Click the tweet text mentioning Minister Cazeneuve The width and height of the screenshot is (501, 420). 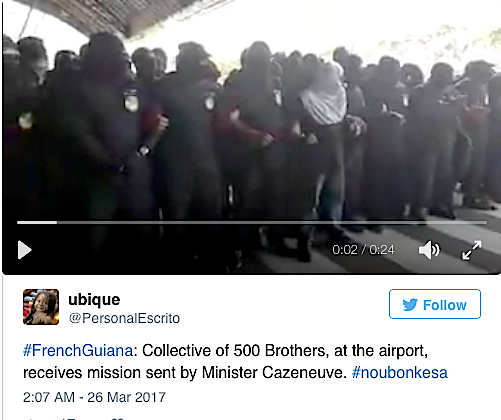[x=235, y=362]
